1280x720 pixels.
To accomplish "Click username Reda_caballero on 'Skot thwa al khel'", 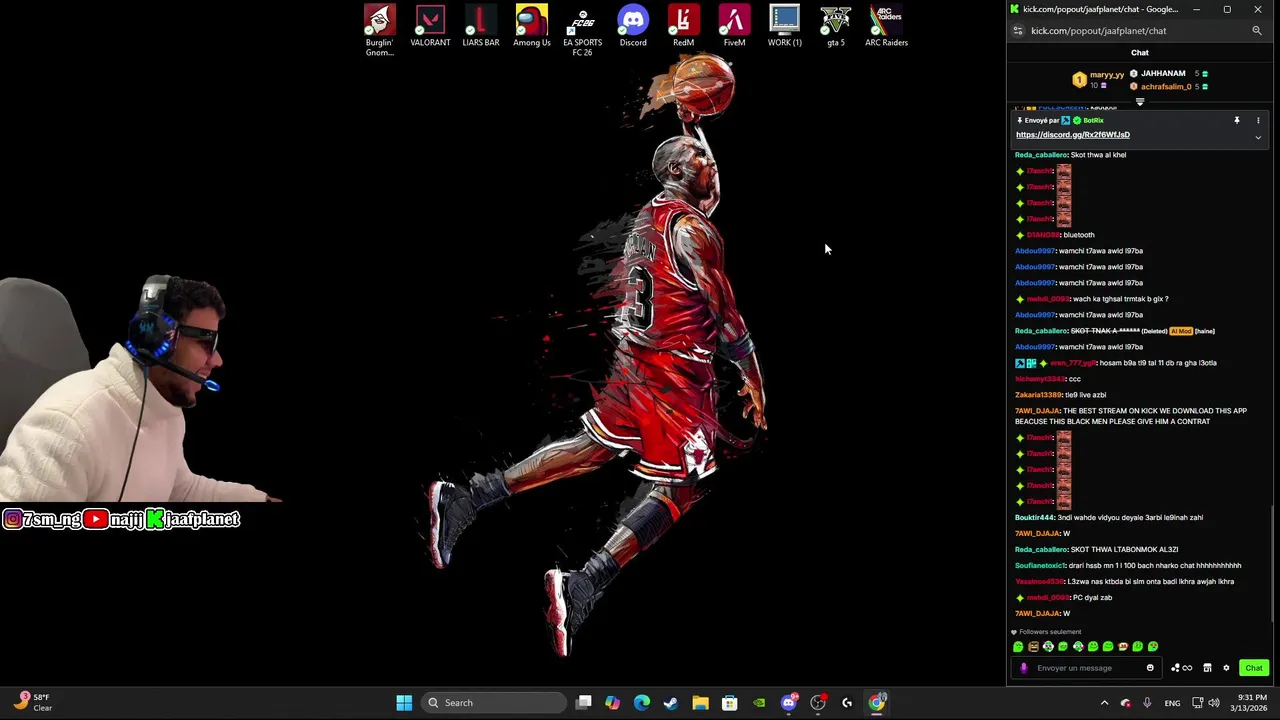I will [1041, 155].
